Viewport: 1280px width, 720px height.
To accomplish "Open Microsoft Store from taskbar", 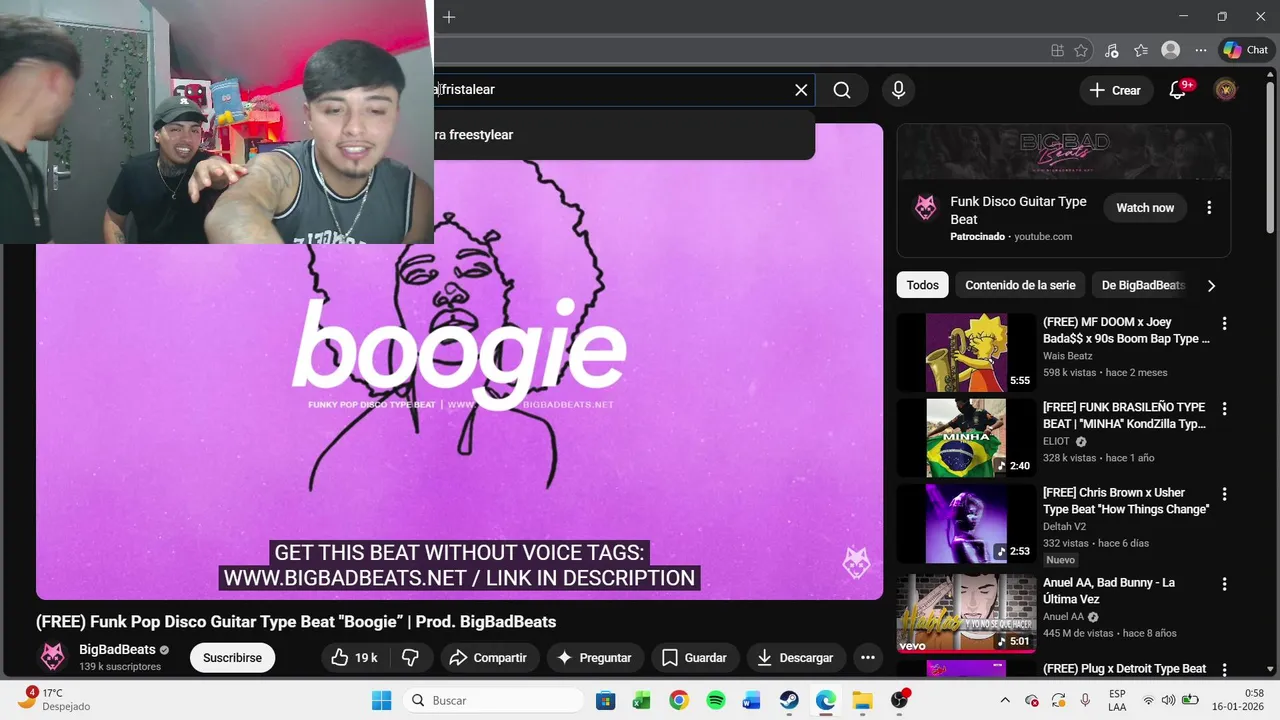I will tap(605, 700).
